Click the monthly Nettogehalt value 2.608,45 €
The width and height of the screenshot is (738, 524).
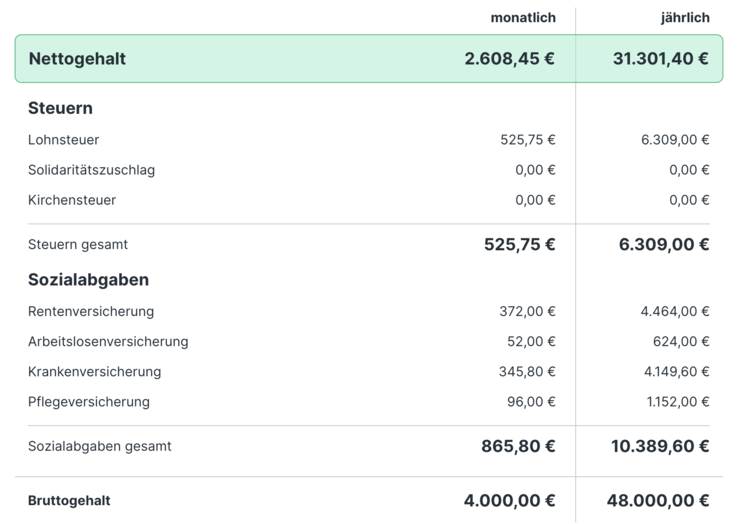(x=509, y=59)
